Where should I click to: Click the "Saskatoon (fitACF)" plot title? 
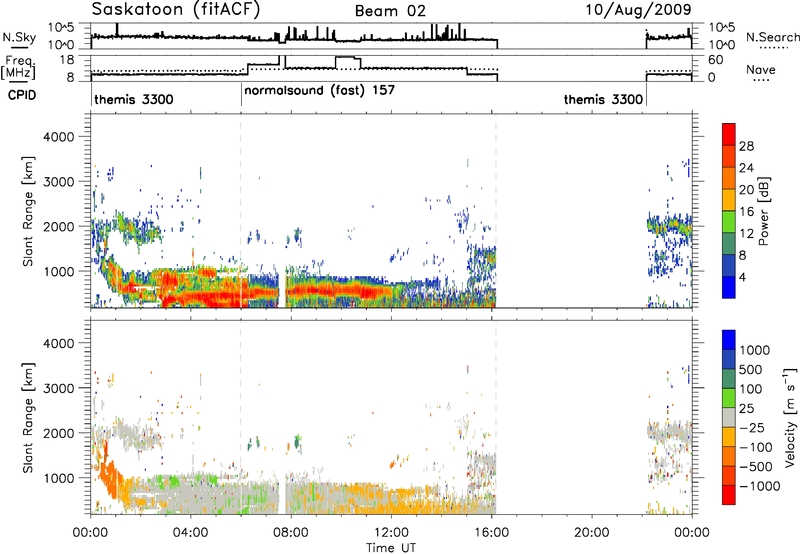[176, 9]
